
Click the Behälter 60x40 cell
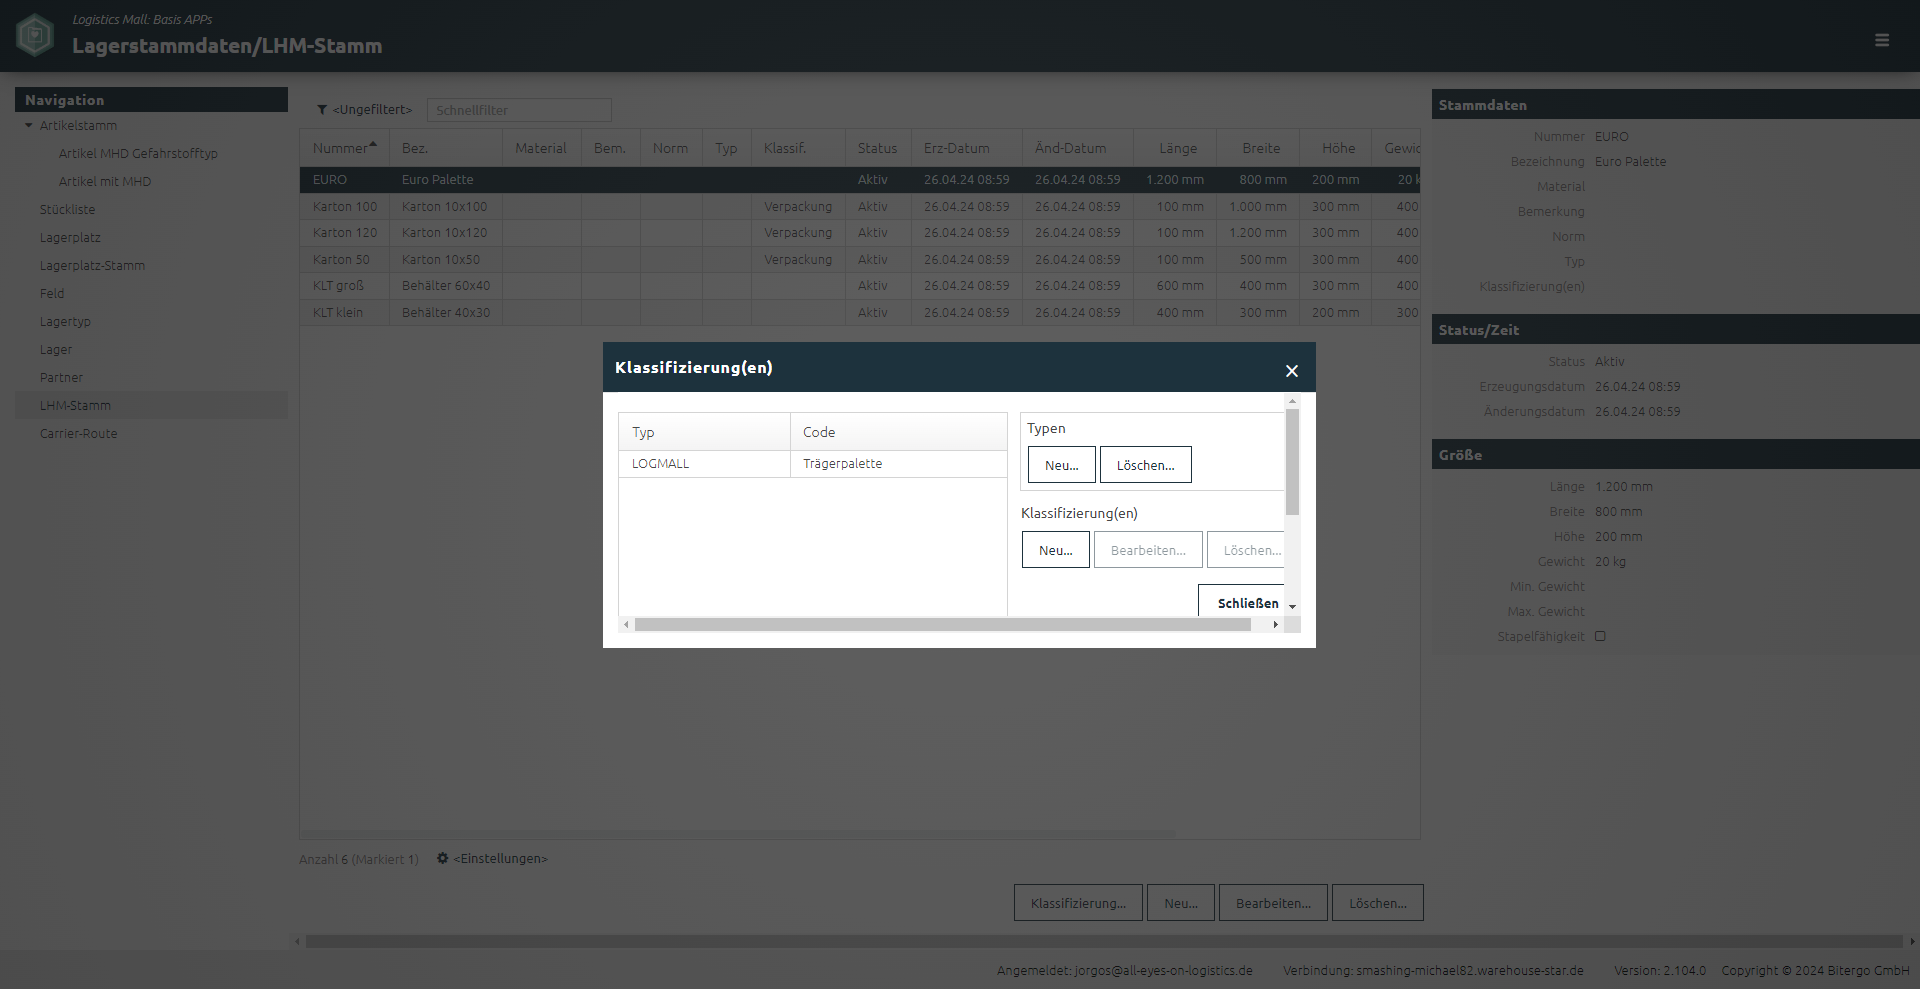pyautogui.click(x=446, y=285)
